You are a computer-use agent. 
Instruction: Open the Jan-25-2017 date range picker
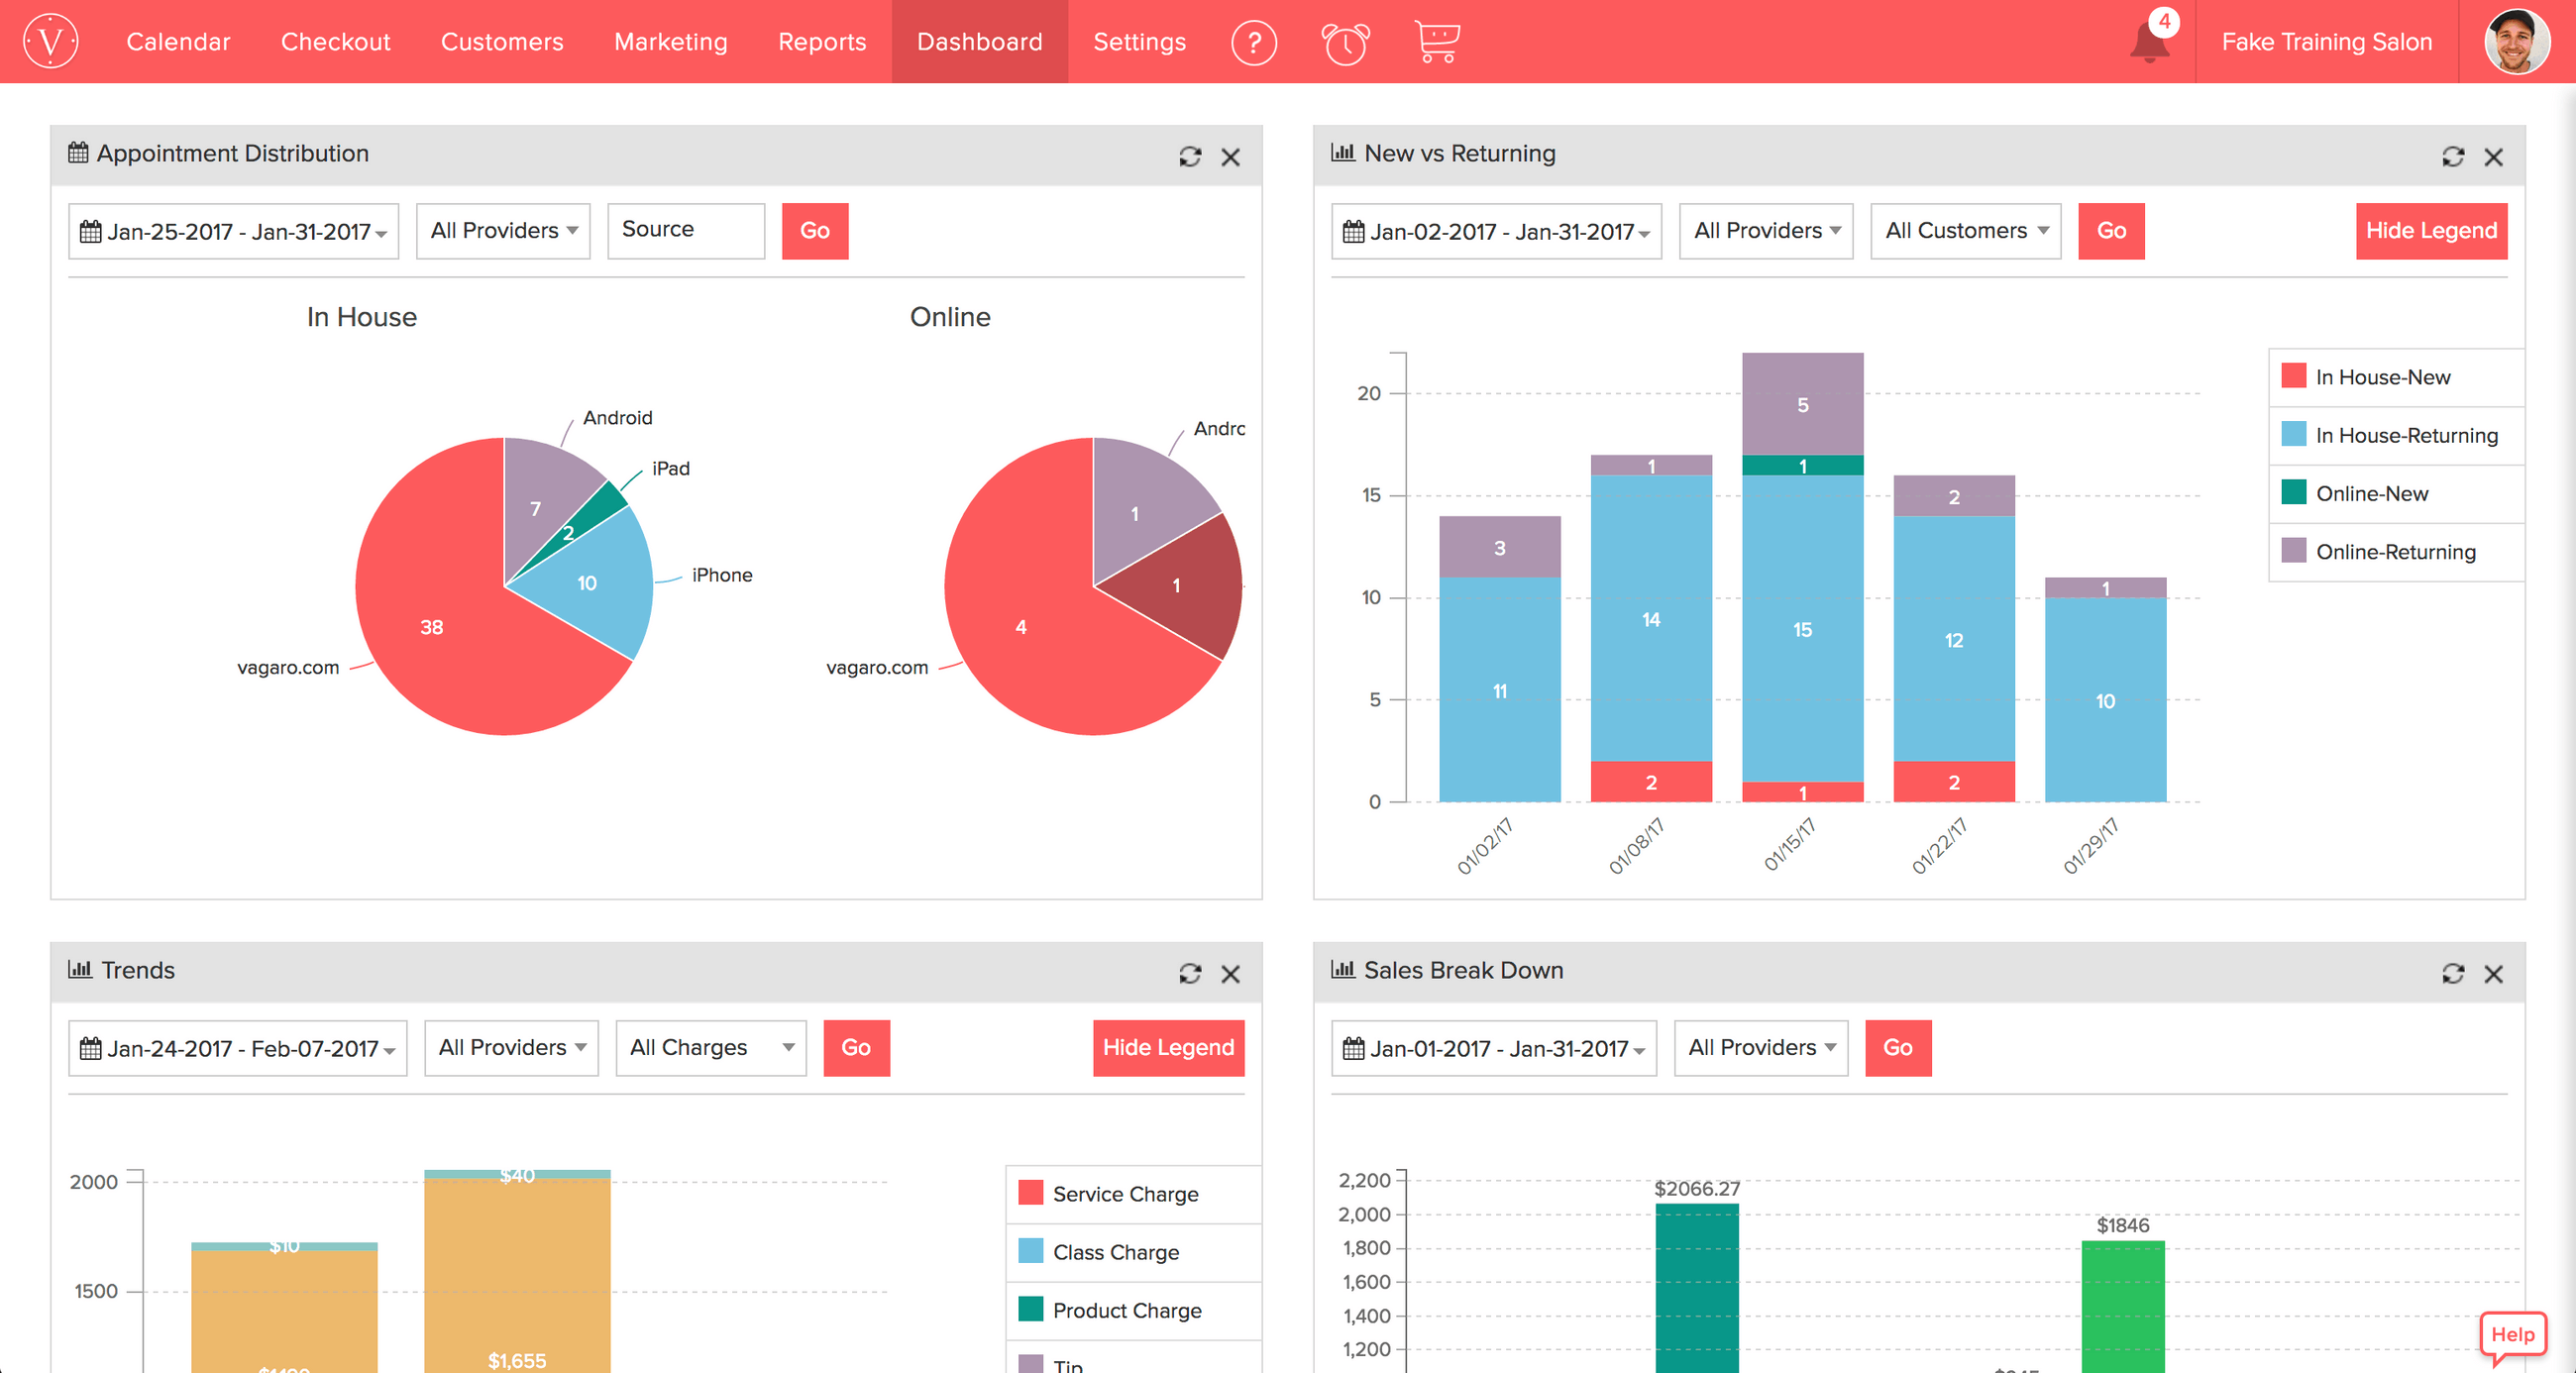(233, 230)
